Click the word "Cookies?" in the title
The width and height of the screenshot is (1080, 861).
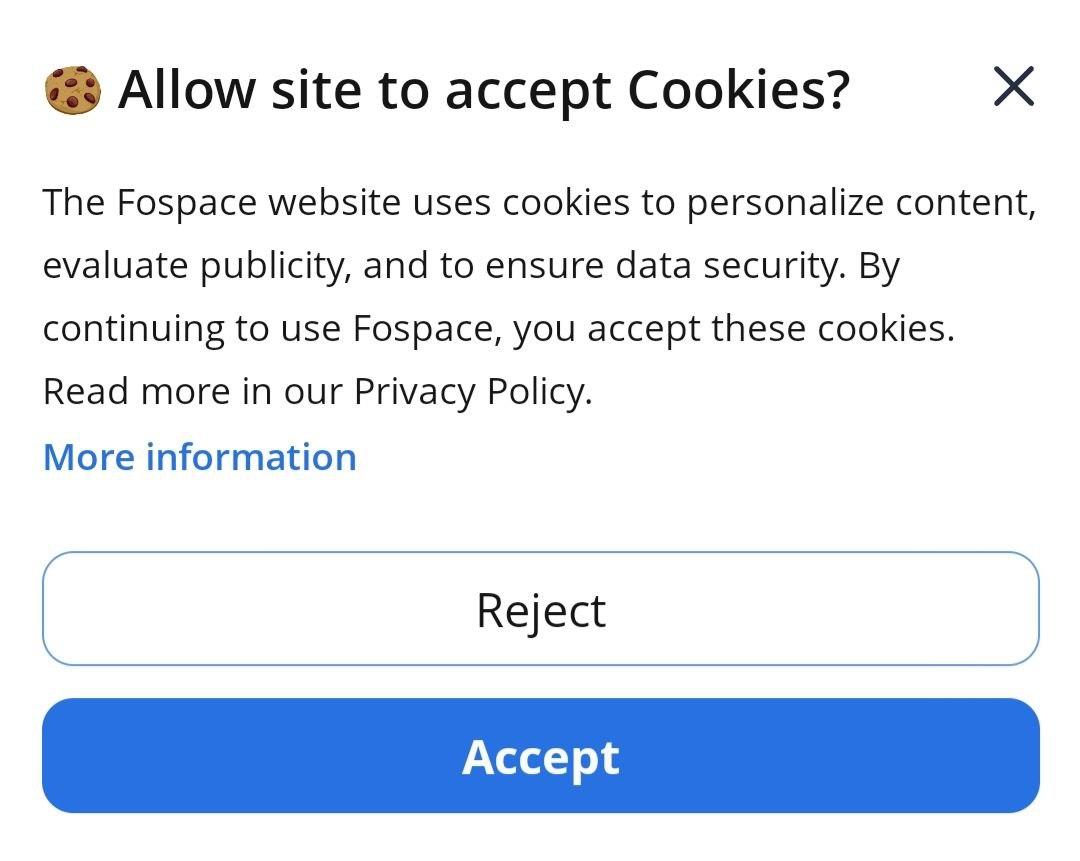(x=738, y=90)
